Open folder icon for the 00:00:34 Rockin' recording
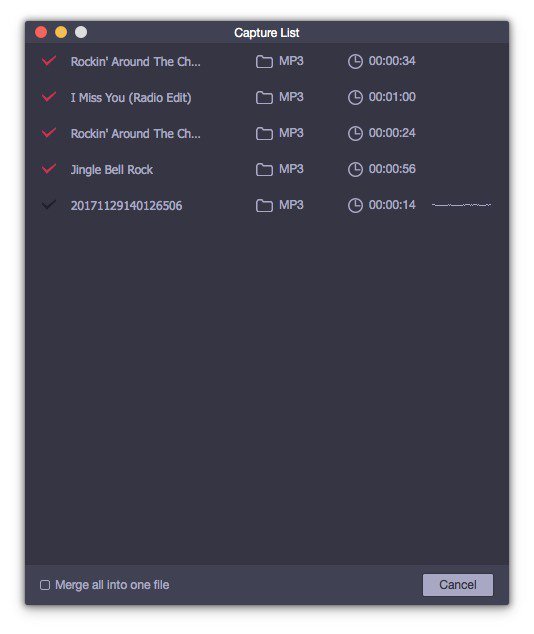 coord(264,62)
